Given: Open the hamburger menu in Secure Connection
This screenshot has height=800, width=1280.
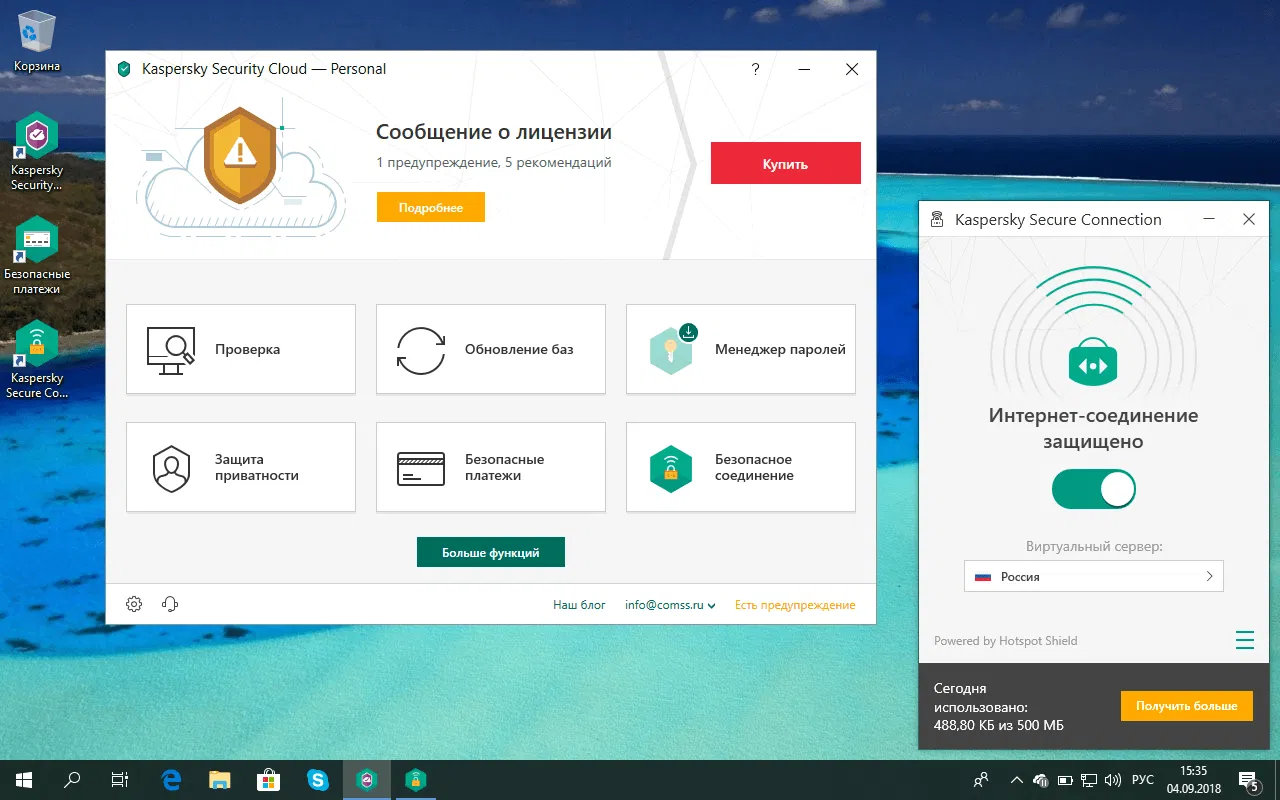Looking at the screenshot, I should pyautogui.click(x=1245, y=640).
